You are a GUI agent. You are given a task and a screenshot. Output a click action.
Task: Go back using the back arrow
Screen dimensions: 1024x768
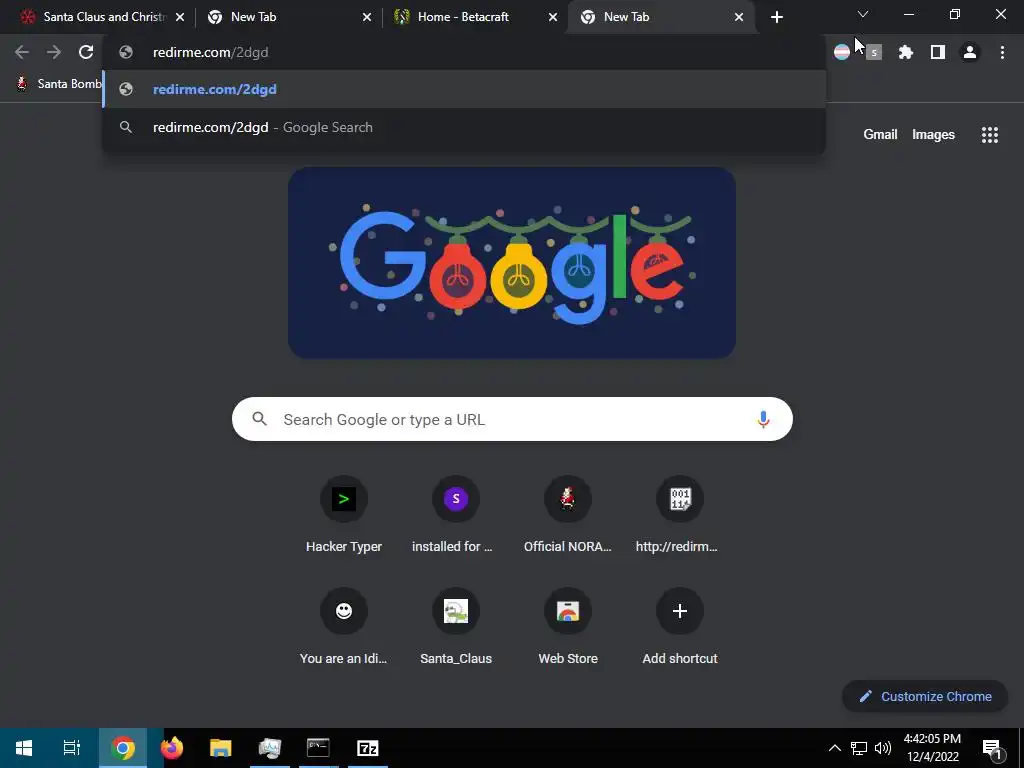22,52
